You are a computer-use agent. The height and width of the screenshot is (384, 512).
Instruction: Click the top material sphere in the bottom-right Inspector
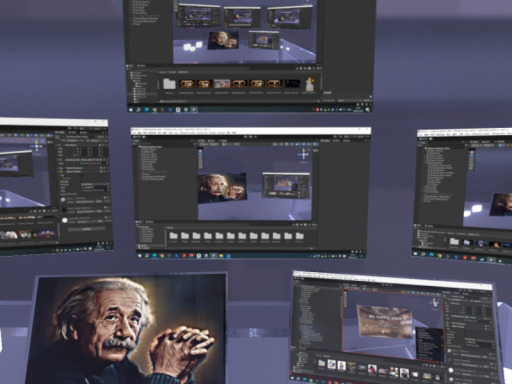(x=449, y=351)
